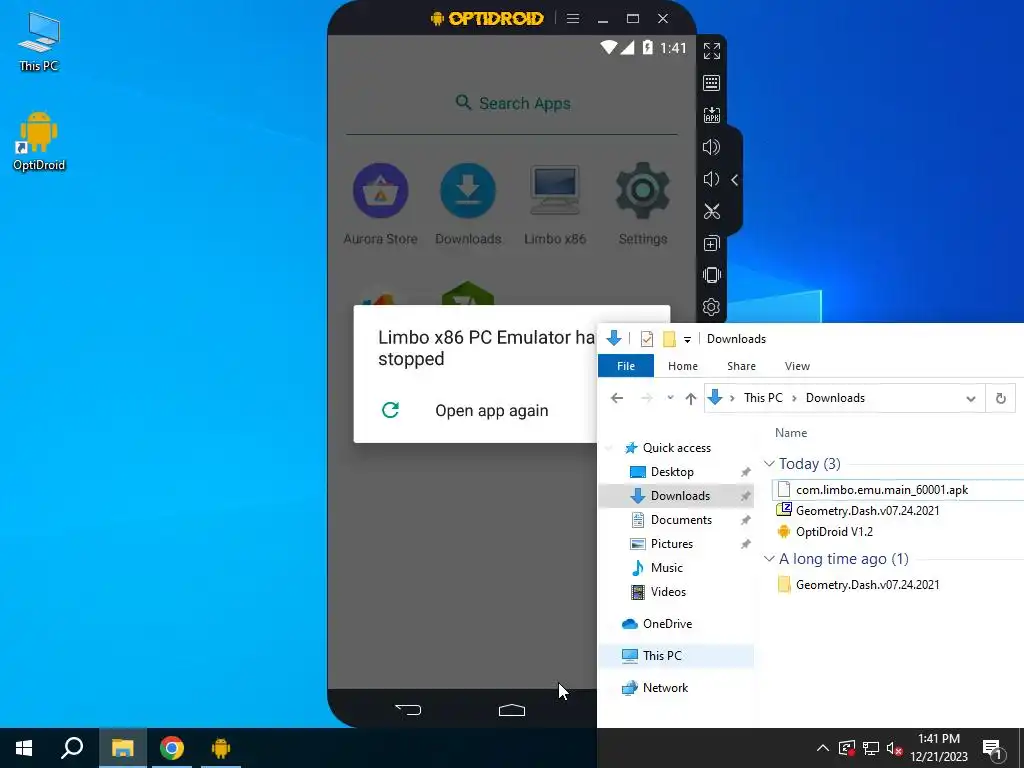Click the Properties quick access icon
The width and height of the screenshot is (1024, 768).
click(647, 339)
